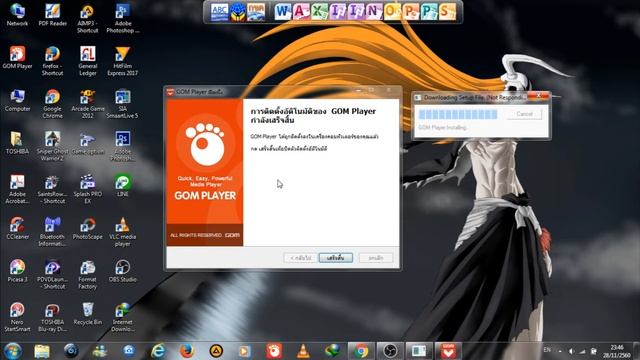This screenshot has height=360, width=640.
Task: Select the Computer desktop icon
Action: [17, 100]
